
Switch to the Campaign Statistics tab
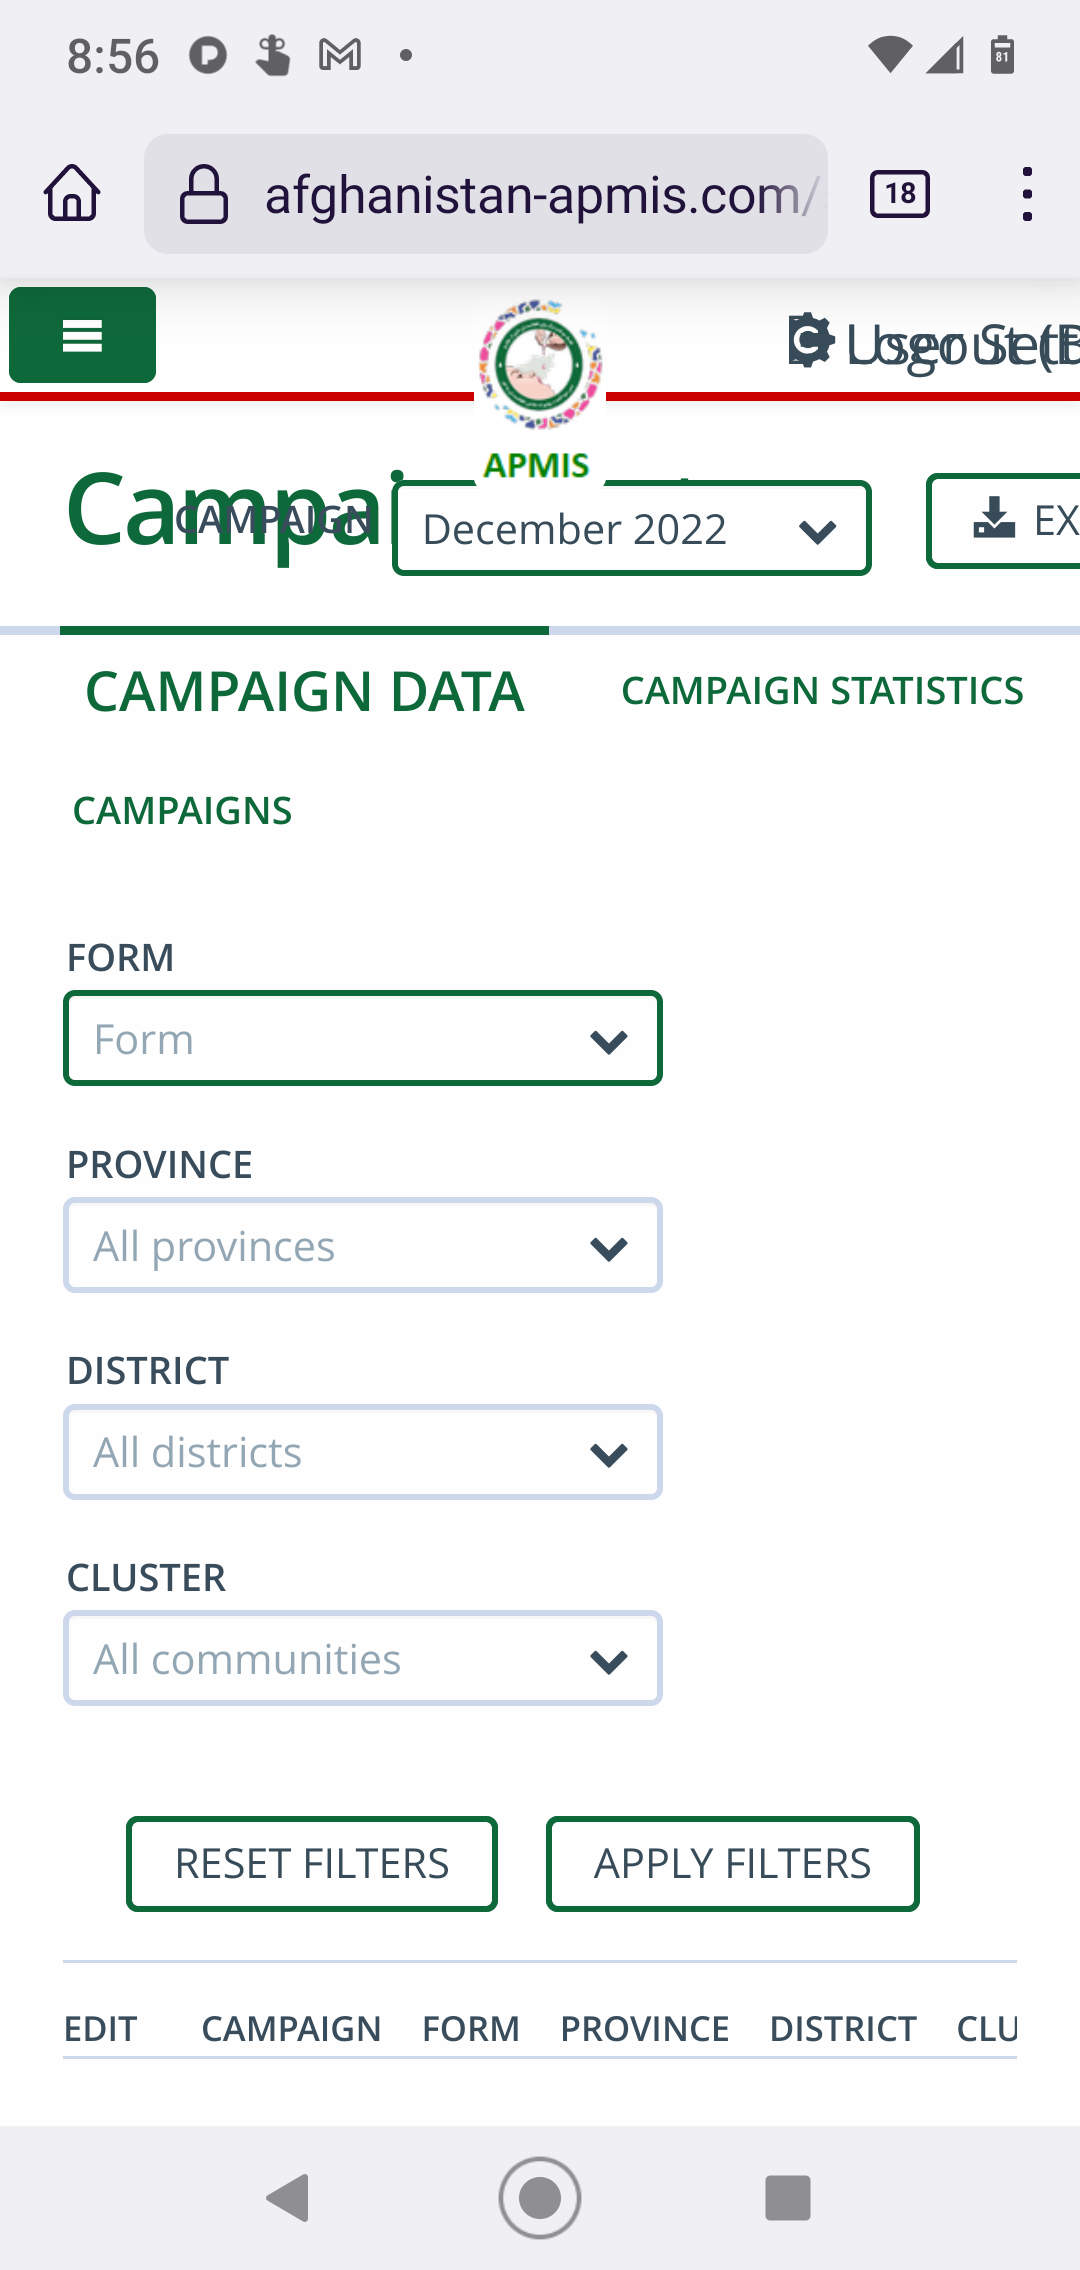click(x=822, y=691)
